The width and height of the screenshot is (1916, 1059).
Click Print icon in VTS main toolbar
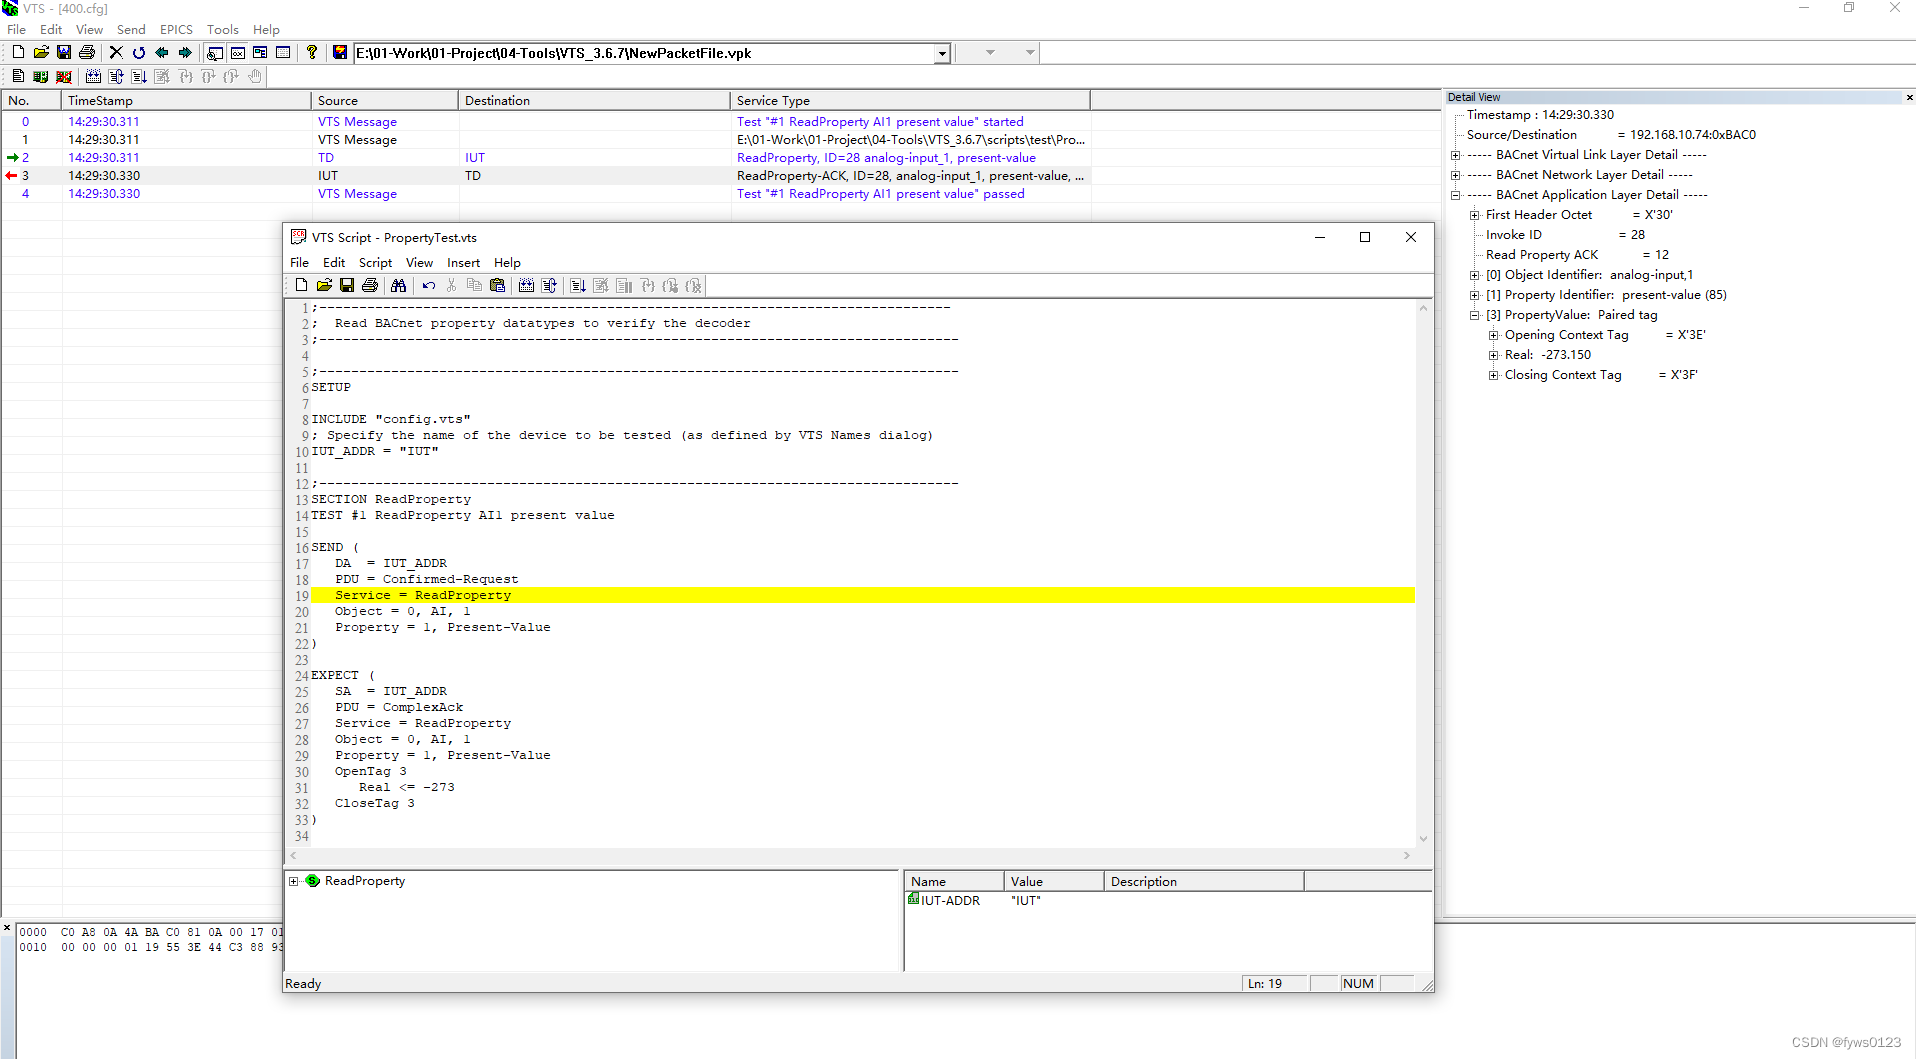tap(87, 52)
